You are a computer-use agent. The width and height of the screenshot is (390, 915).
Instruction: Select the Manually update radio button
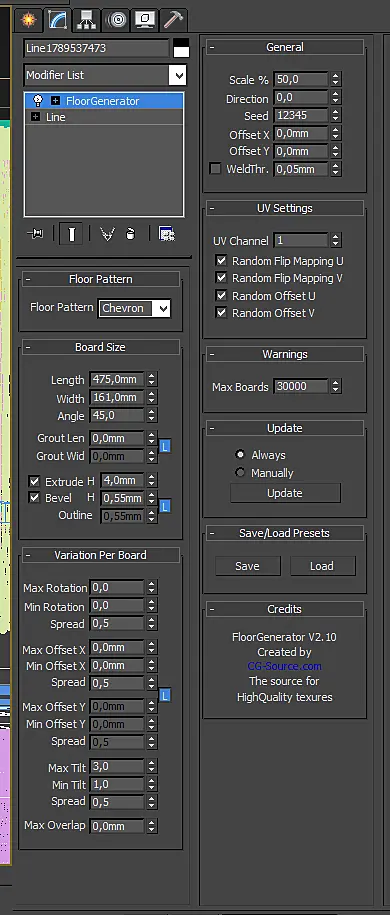point(239,472)
